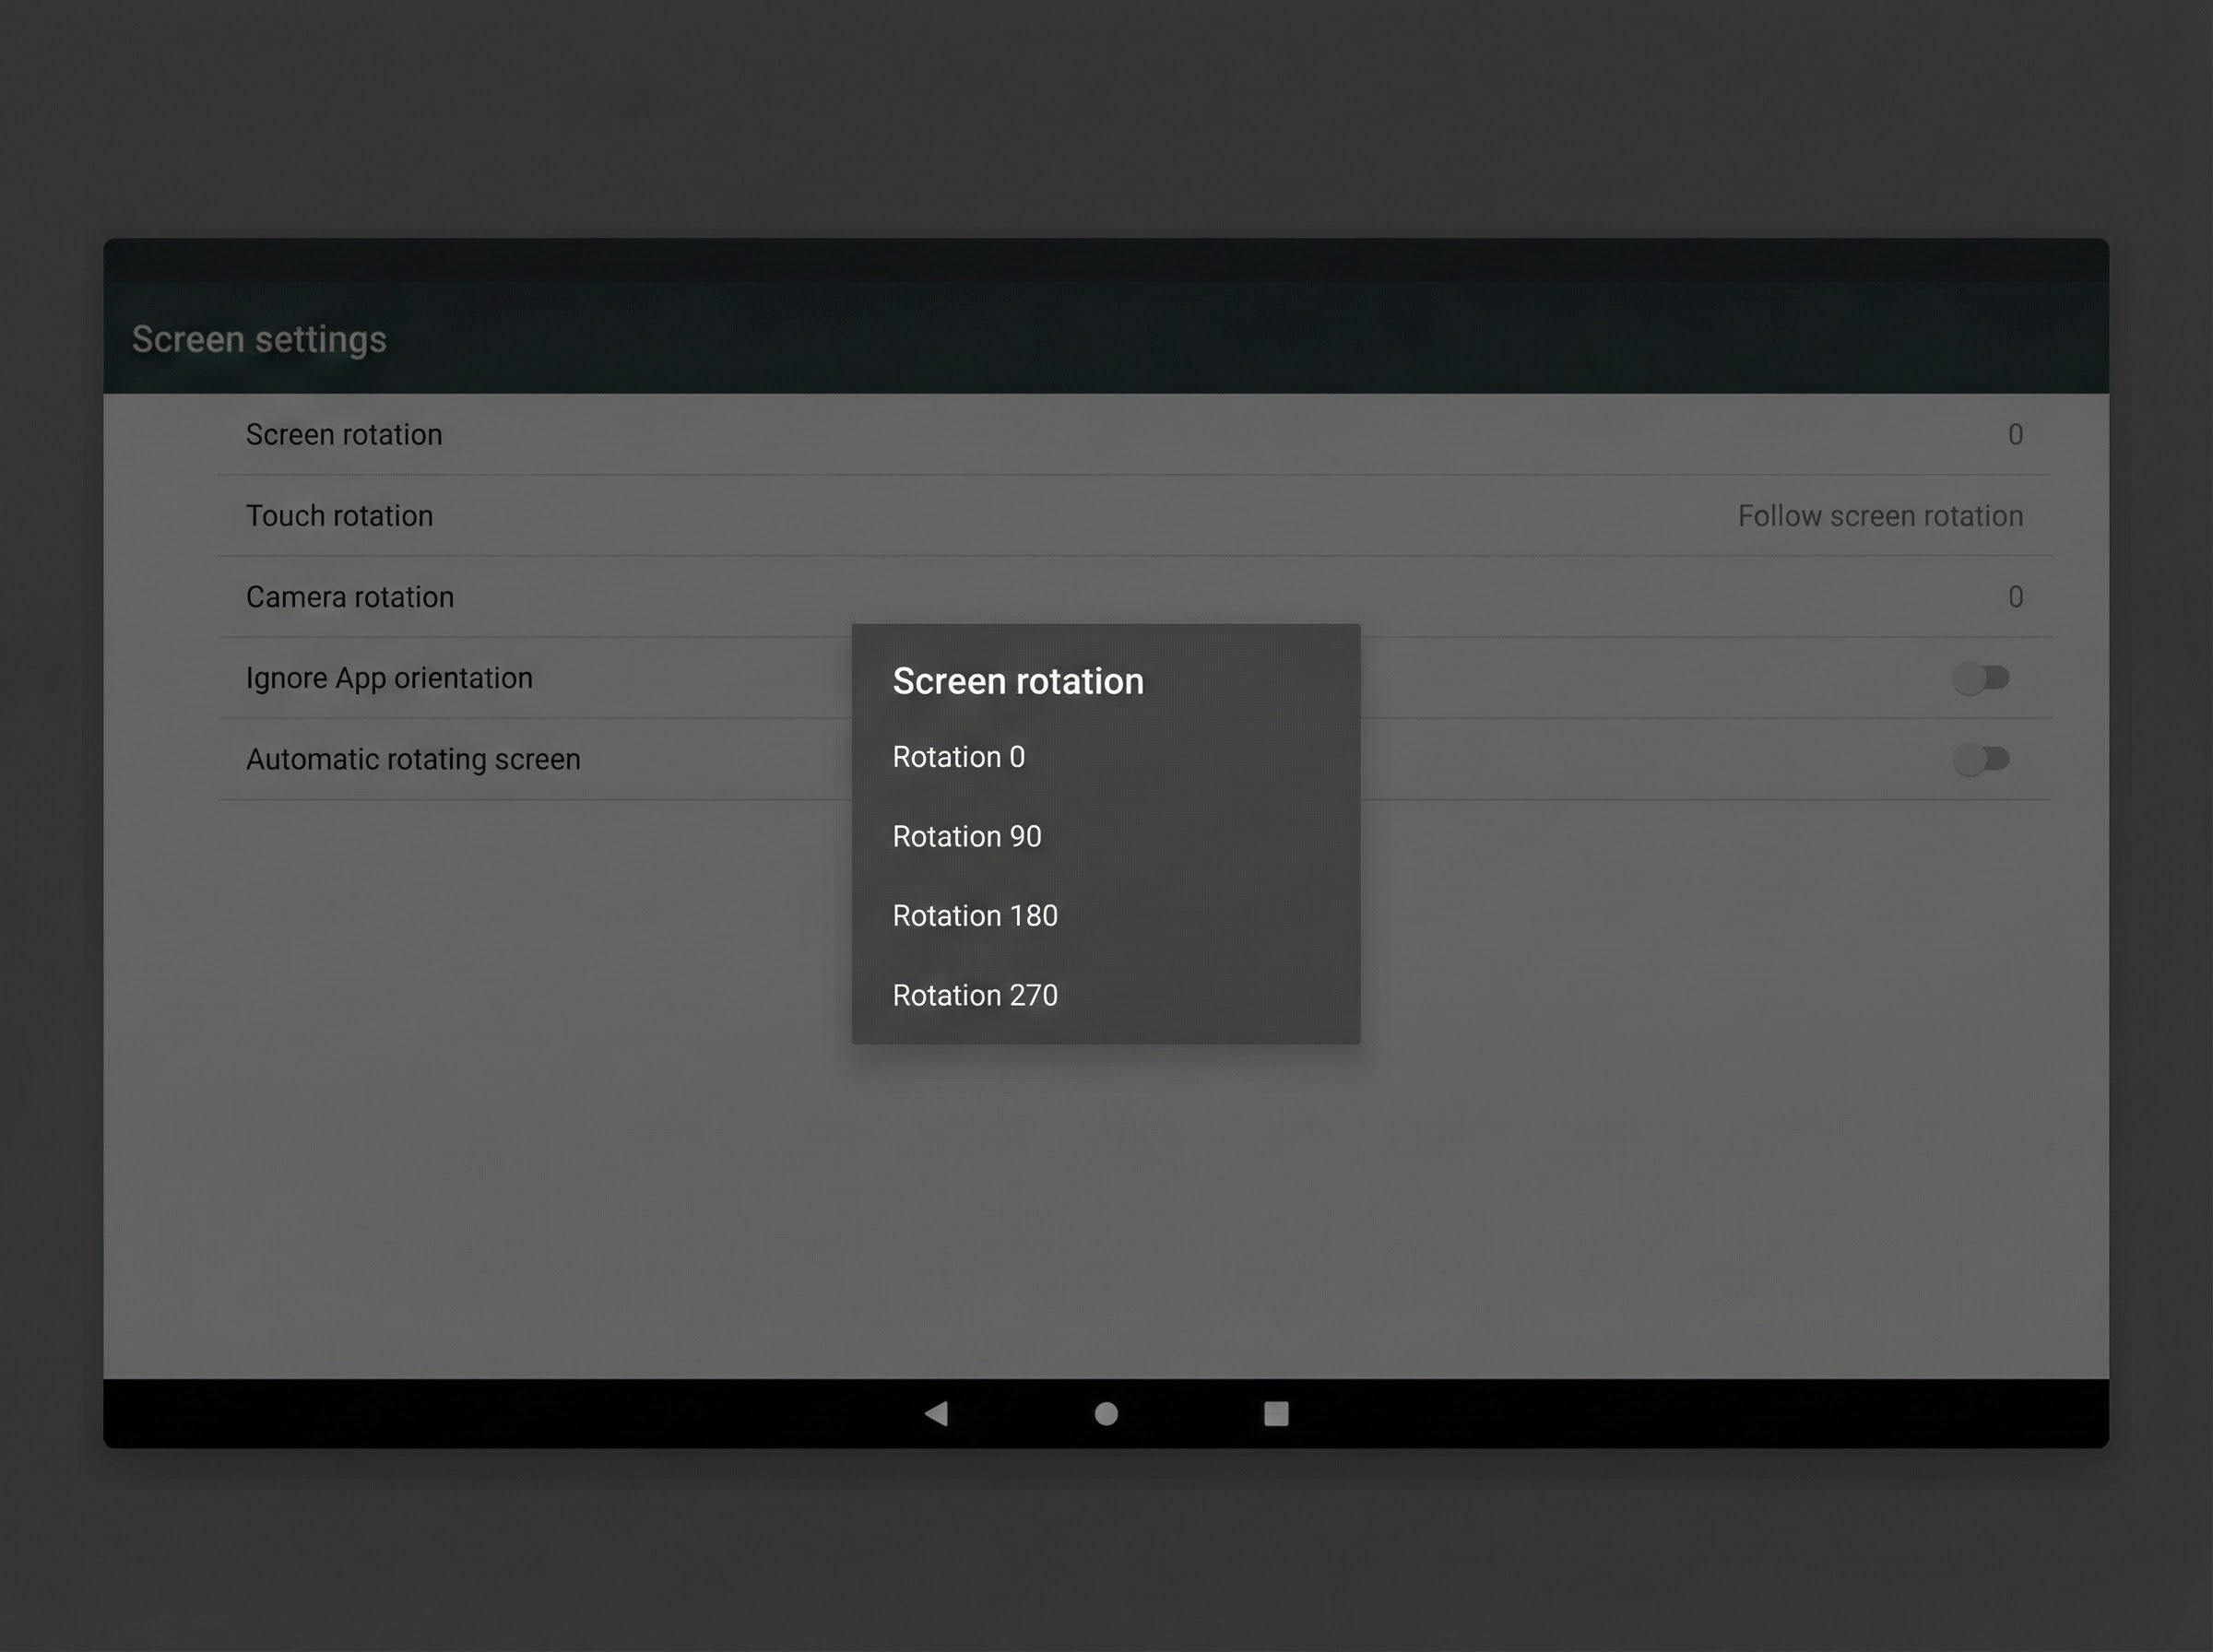Toggle the Ignore App orientation switch
Screen dimensions: 2213x1652
1980,678
